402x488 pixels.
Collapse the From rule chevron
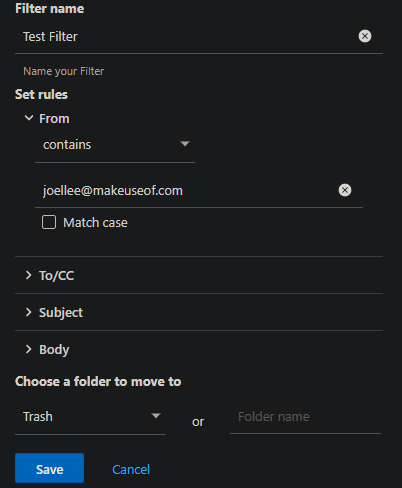(29, 118)
